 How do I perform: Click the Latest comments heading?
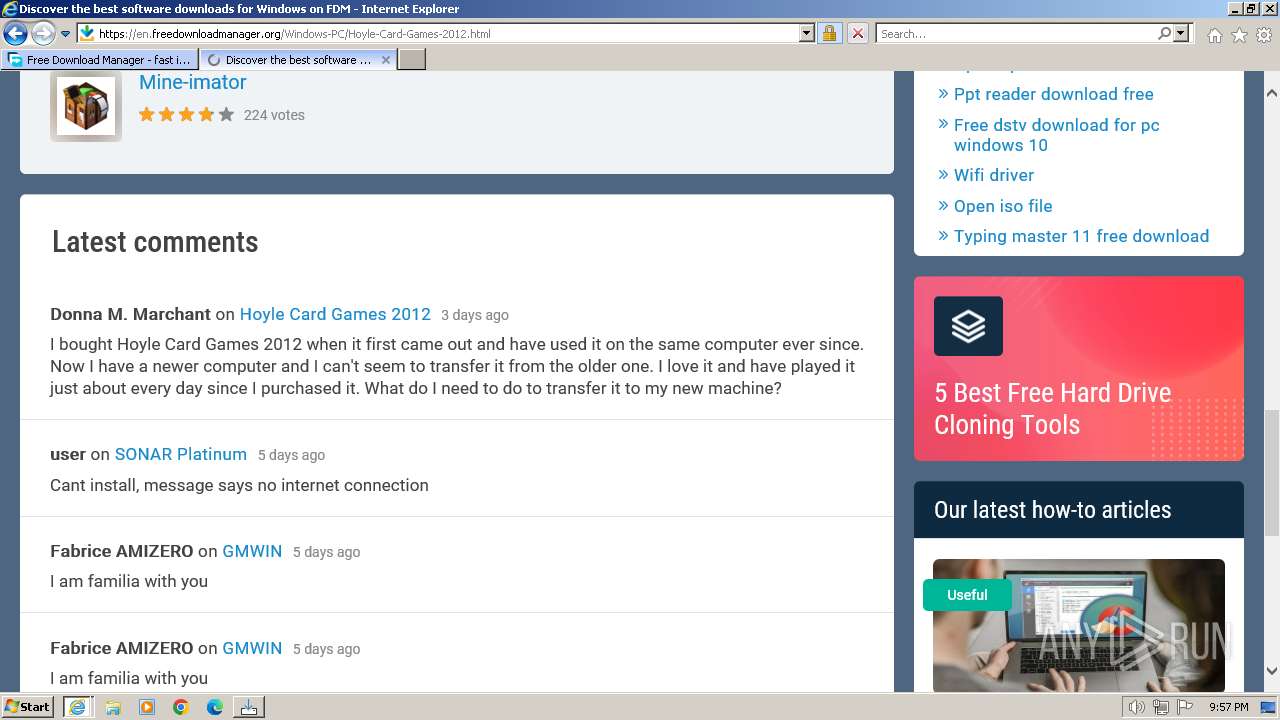[155, 242]
